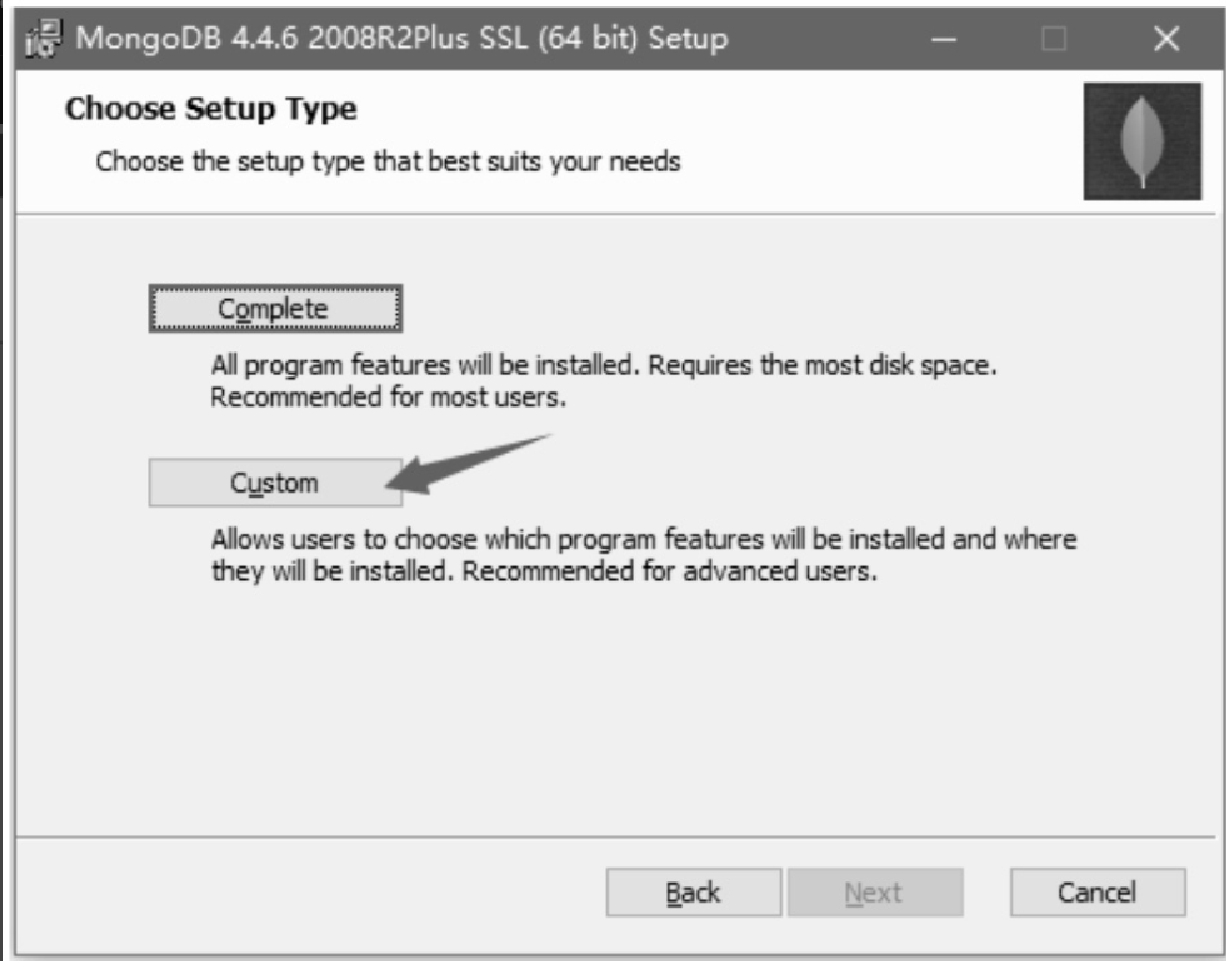
Task: Click the disabled Next button
Action: coord(875,892)
